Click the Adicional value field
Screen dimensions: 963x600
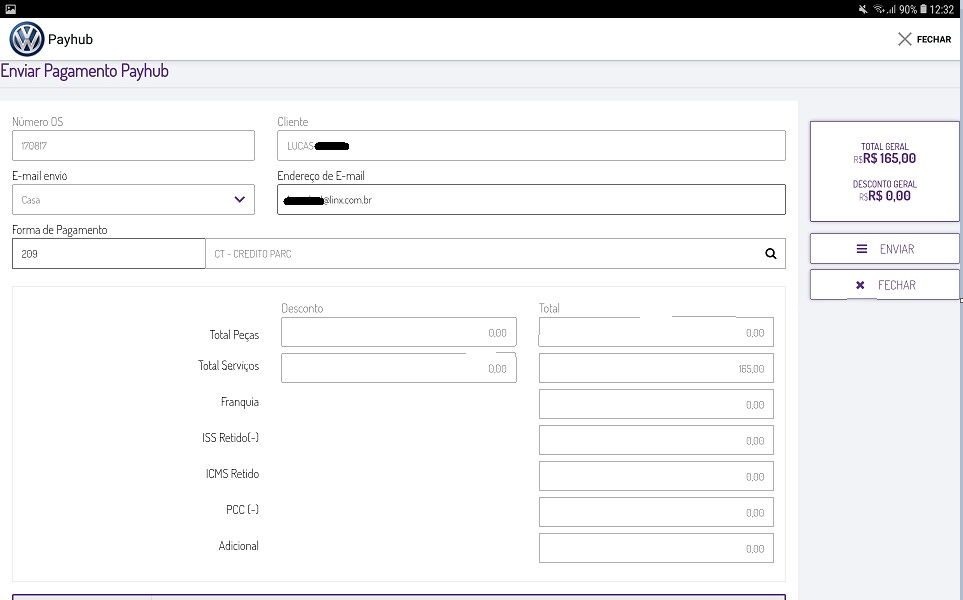coord(656,548)
